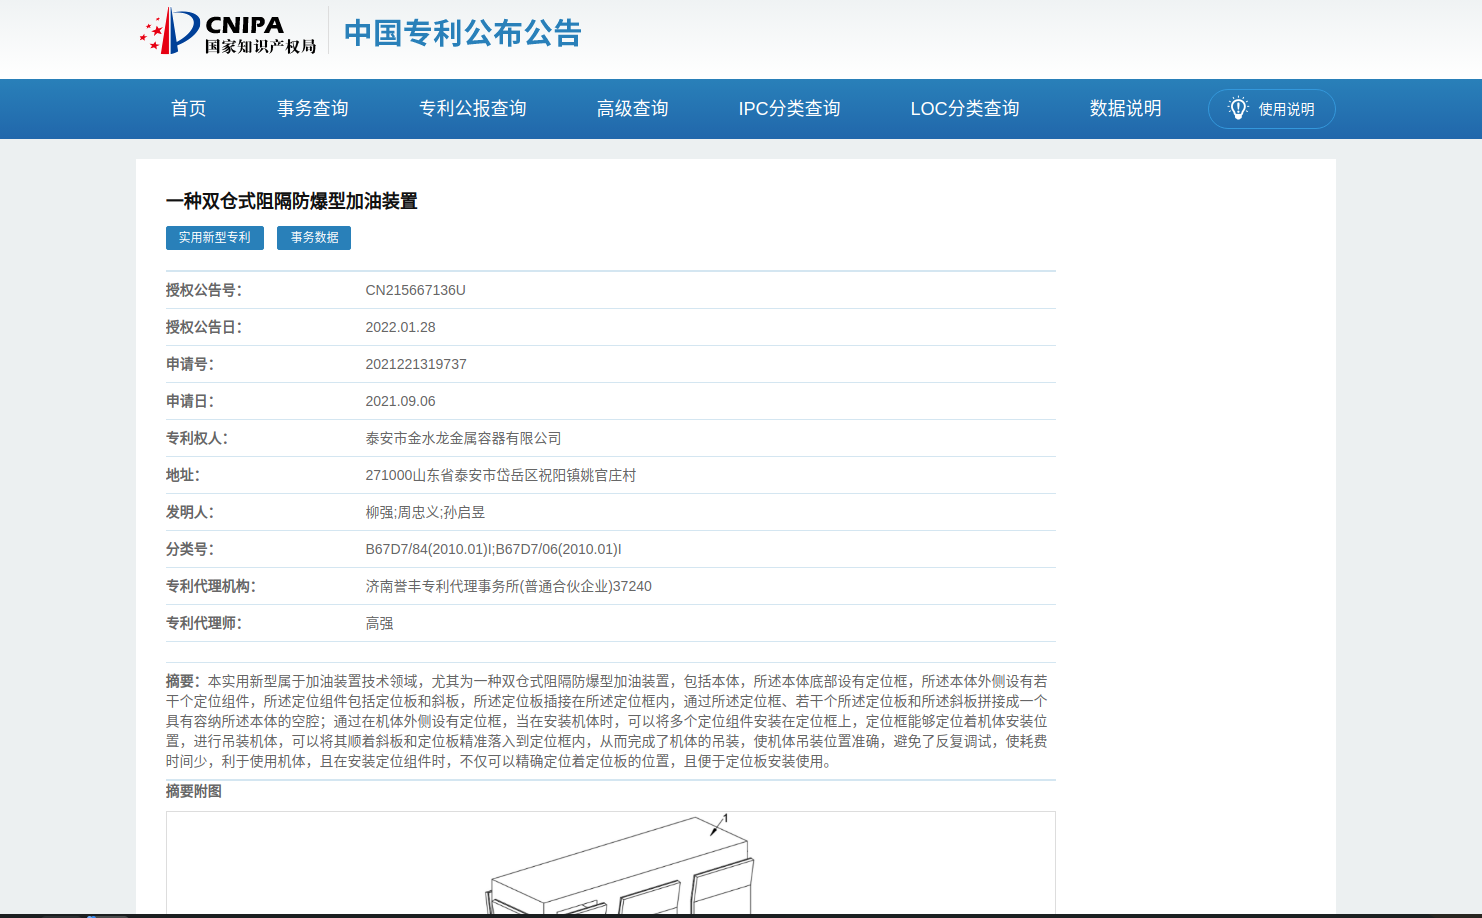Click the 实用新型专利 tag button
This screenshot has width=1482, height=918.
pyautogui.click(x=214, y=237)
